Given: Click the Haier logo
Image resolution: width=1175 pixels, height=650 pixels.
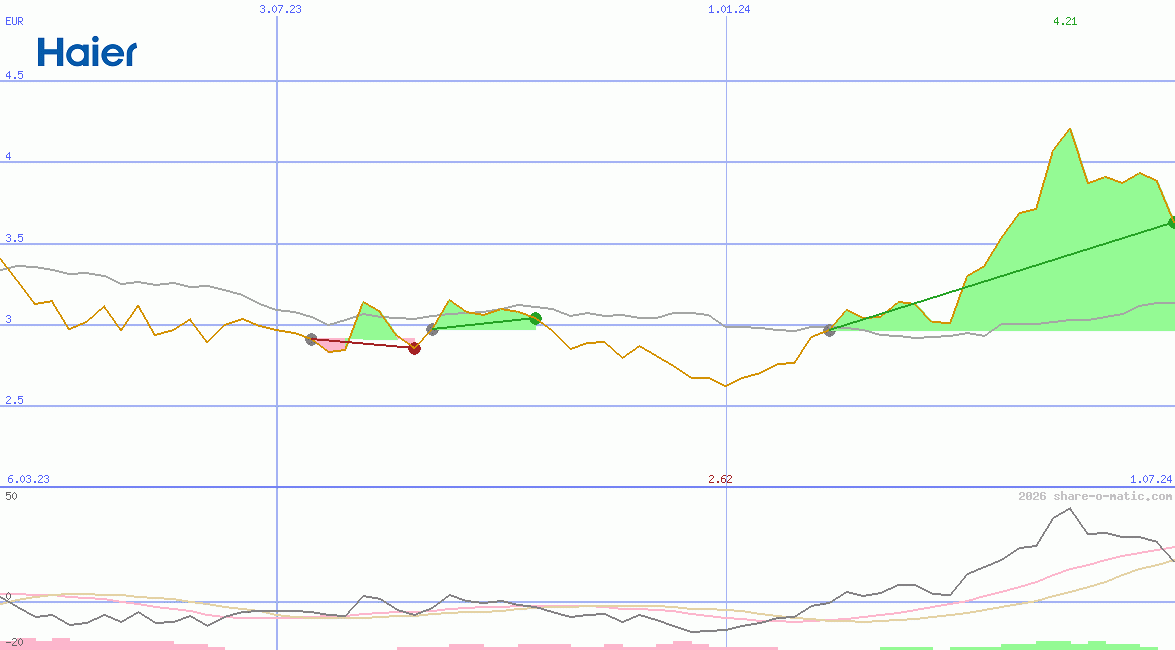Looking at the screenshot, I should 87,52.
